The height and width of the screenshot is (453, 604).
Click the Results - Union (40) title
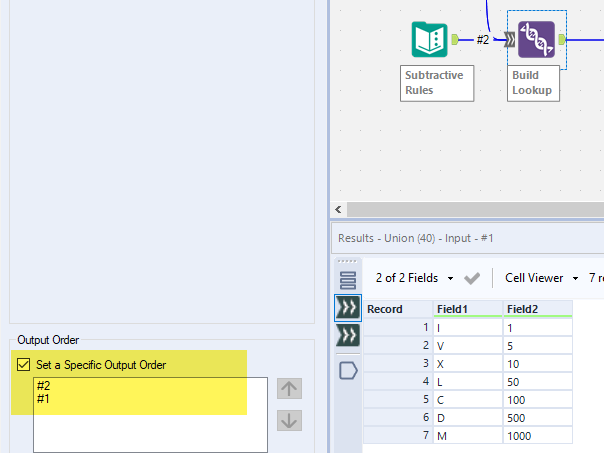coord(416,238)
